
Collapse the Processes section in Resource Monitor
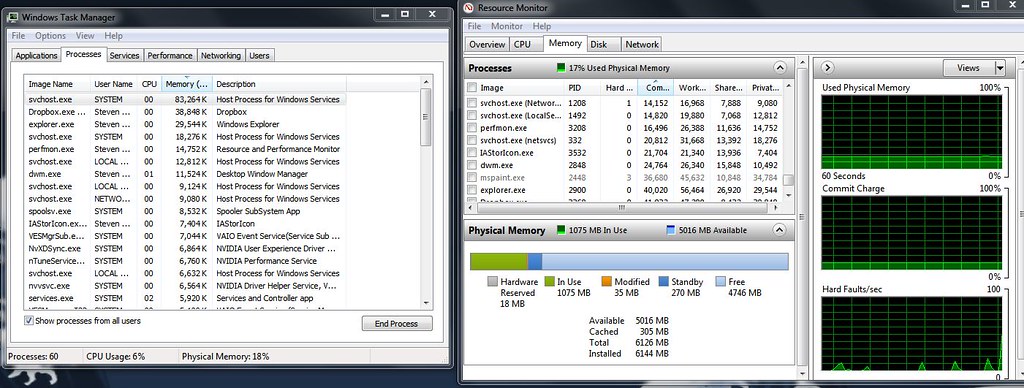click(779, 68)
